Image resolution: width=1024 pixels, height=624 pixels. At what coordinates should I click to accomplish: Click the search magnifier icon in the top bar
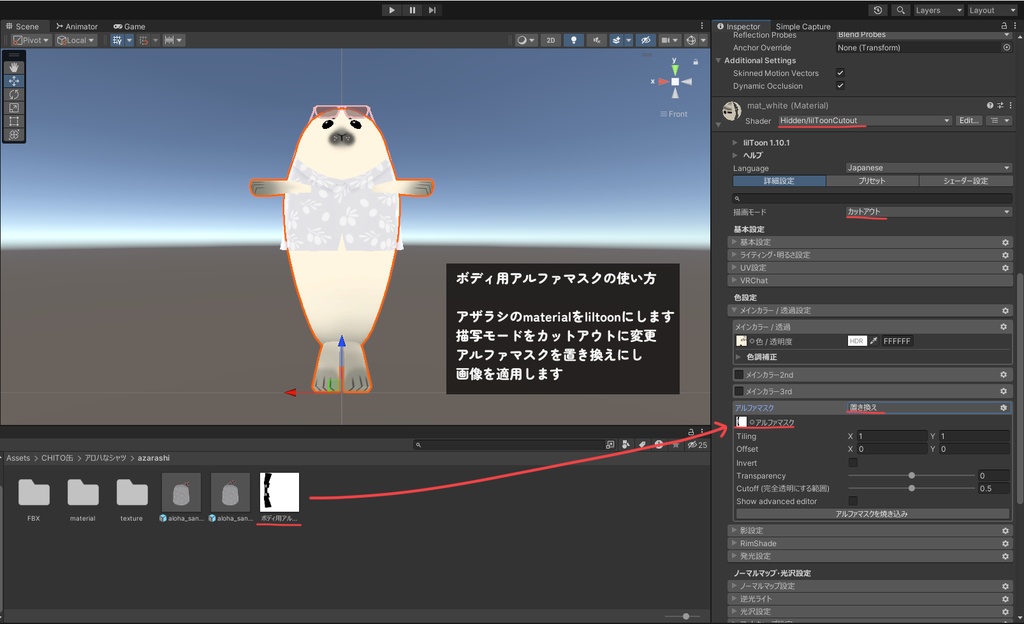coord(899,9)
